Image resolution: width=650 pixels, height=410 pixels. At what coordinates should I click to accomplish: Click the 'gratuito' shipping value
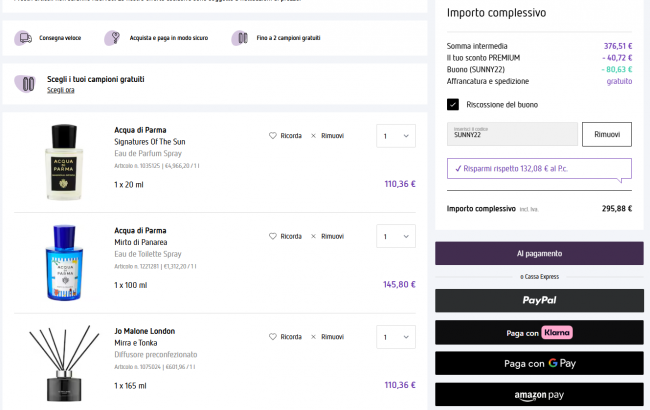pos(619,81)
